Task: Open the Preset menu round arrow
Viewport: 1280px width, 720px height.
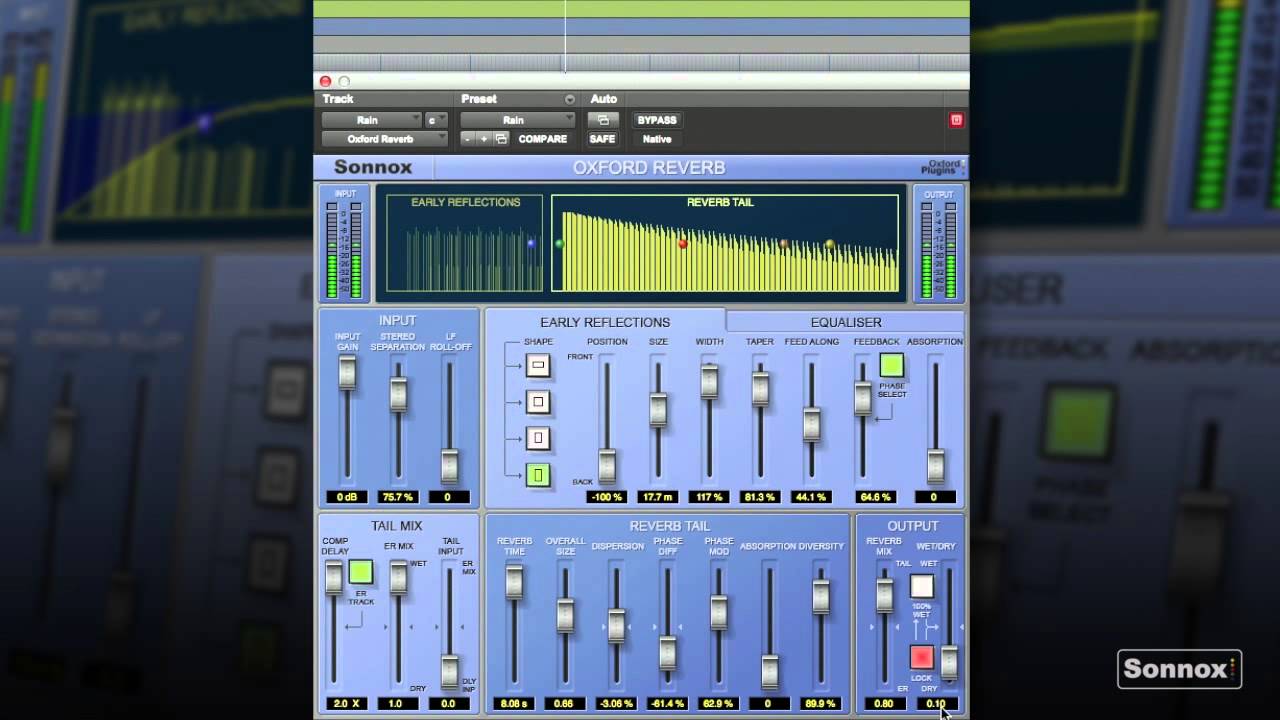Action: point(570,99)
